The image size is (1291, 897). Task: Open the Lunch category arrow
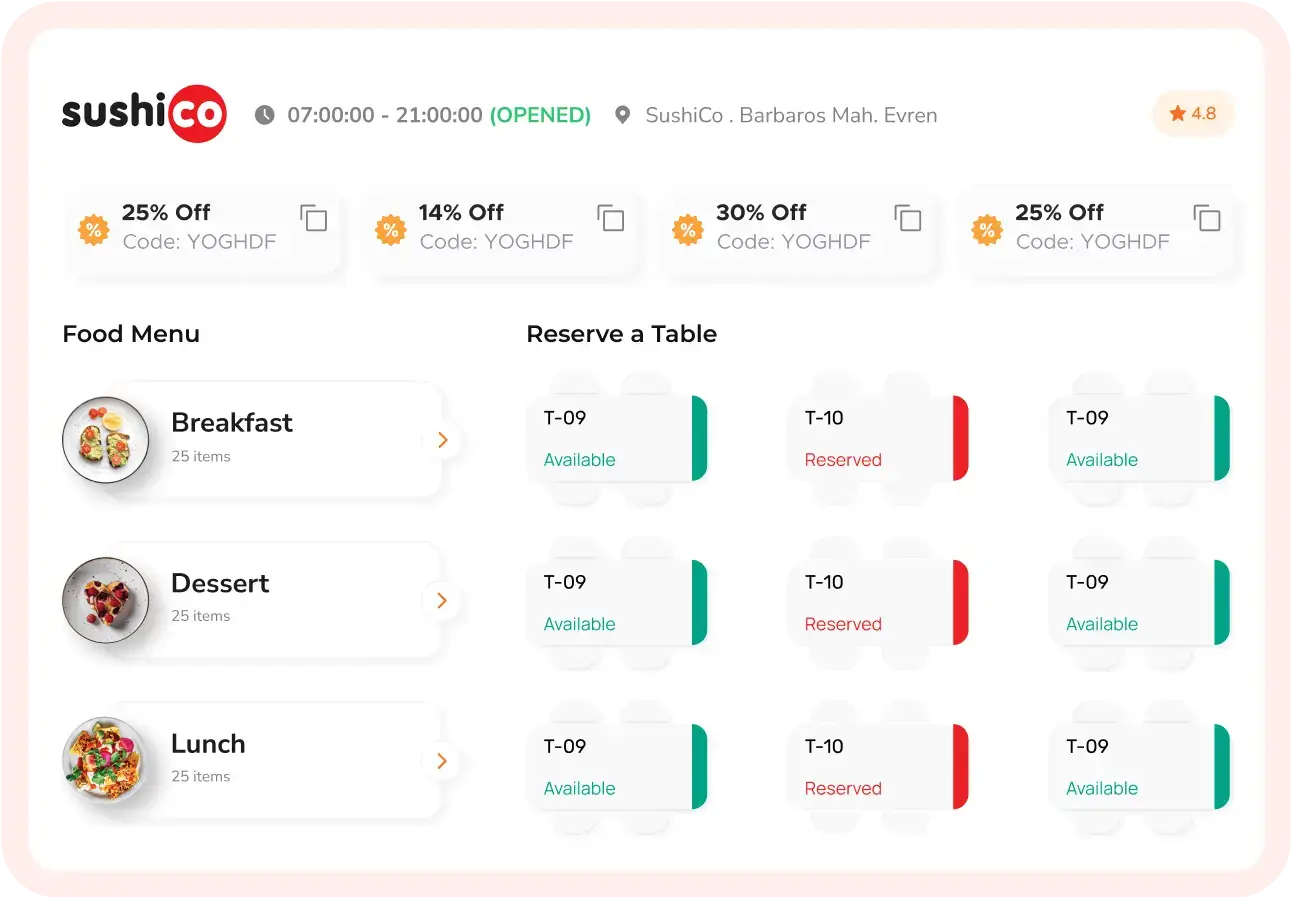click(442, 761)
